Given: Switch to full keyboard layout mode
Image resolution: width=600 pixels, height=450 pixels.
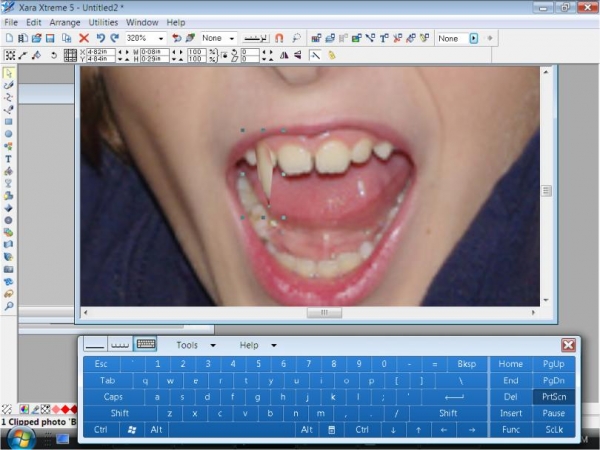Looking at the screenshot, I should tap(146, 344).
